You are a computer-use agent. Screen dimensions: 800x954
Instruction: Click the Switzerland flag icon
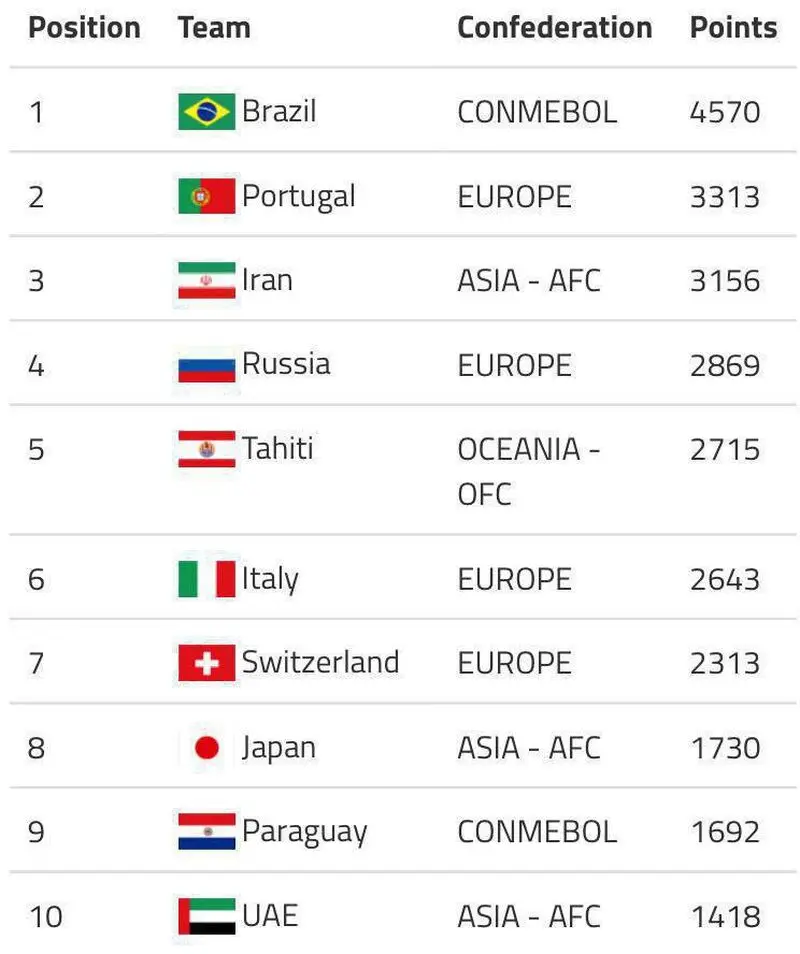pos(206,663)
